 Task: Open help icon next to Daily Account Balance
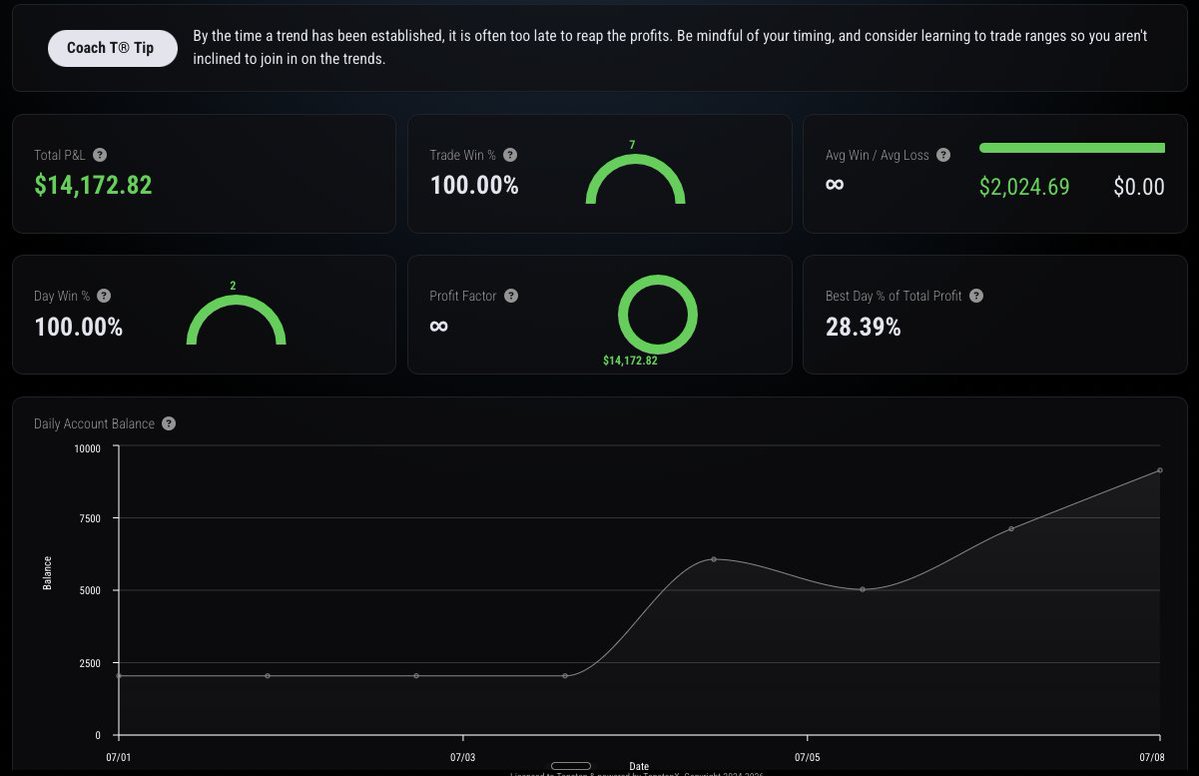point(169,424)
